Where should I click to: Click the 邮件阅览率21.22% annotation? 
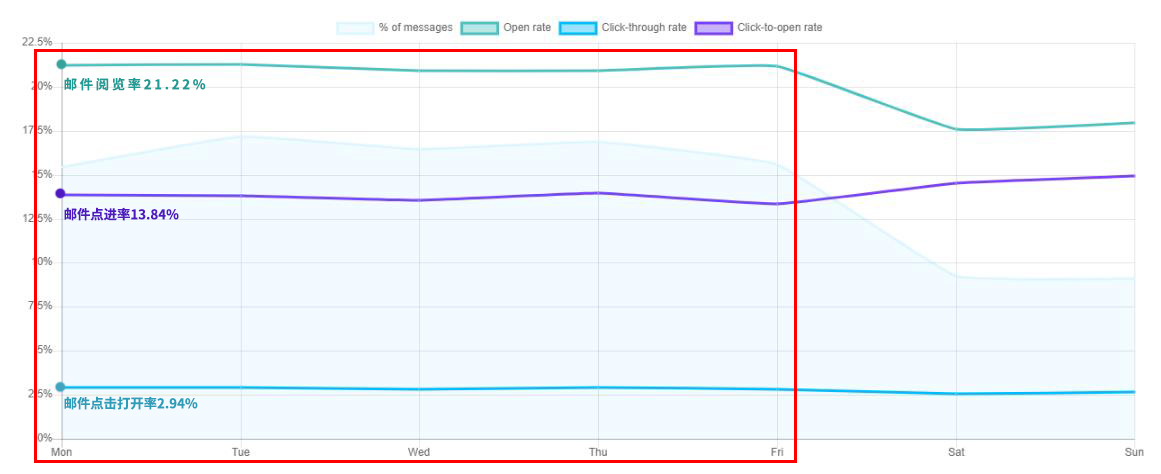click(135, 85)
